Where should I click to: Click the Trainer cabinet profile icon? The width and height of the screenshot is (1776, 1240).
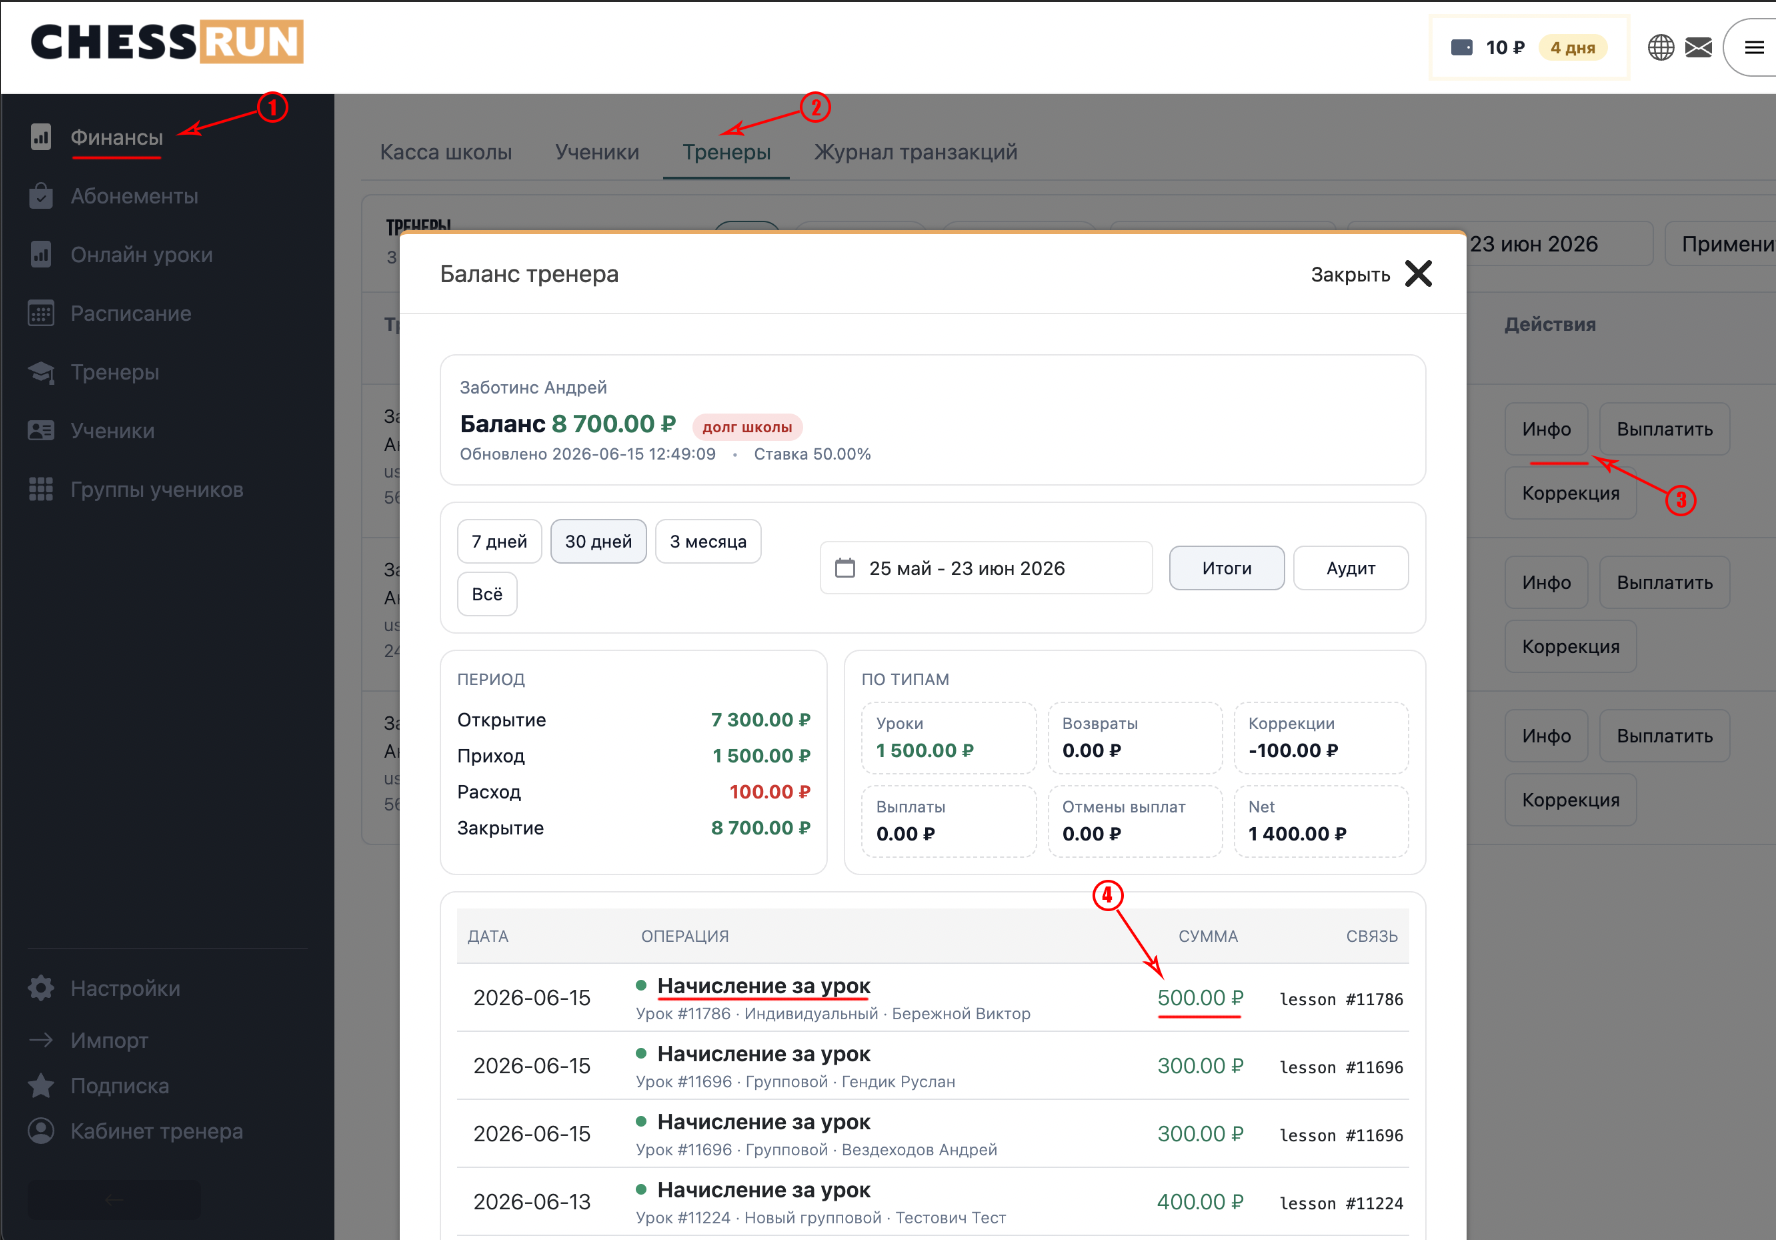coord(41,1131)
